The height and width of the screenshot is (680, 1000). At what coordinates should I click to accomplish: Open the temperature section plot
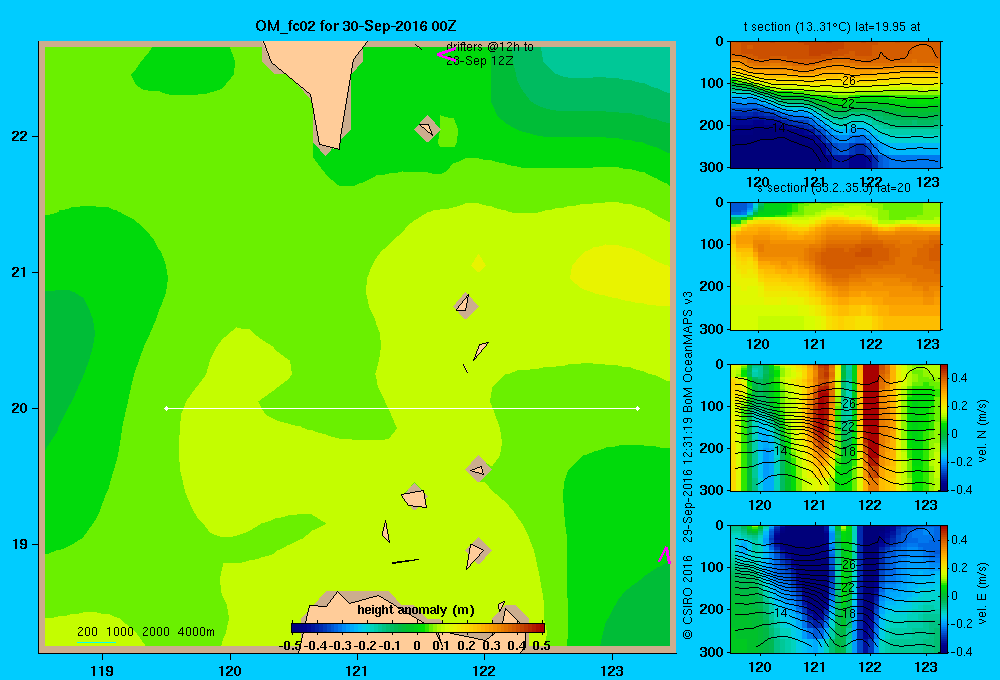(x=835, y=105)
